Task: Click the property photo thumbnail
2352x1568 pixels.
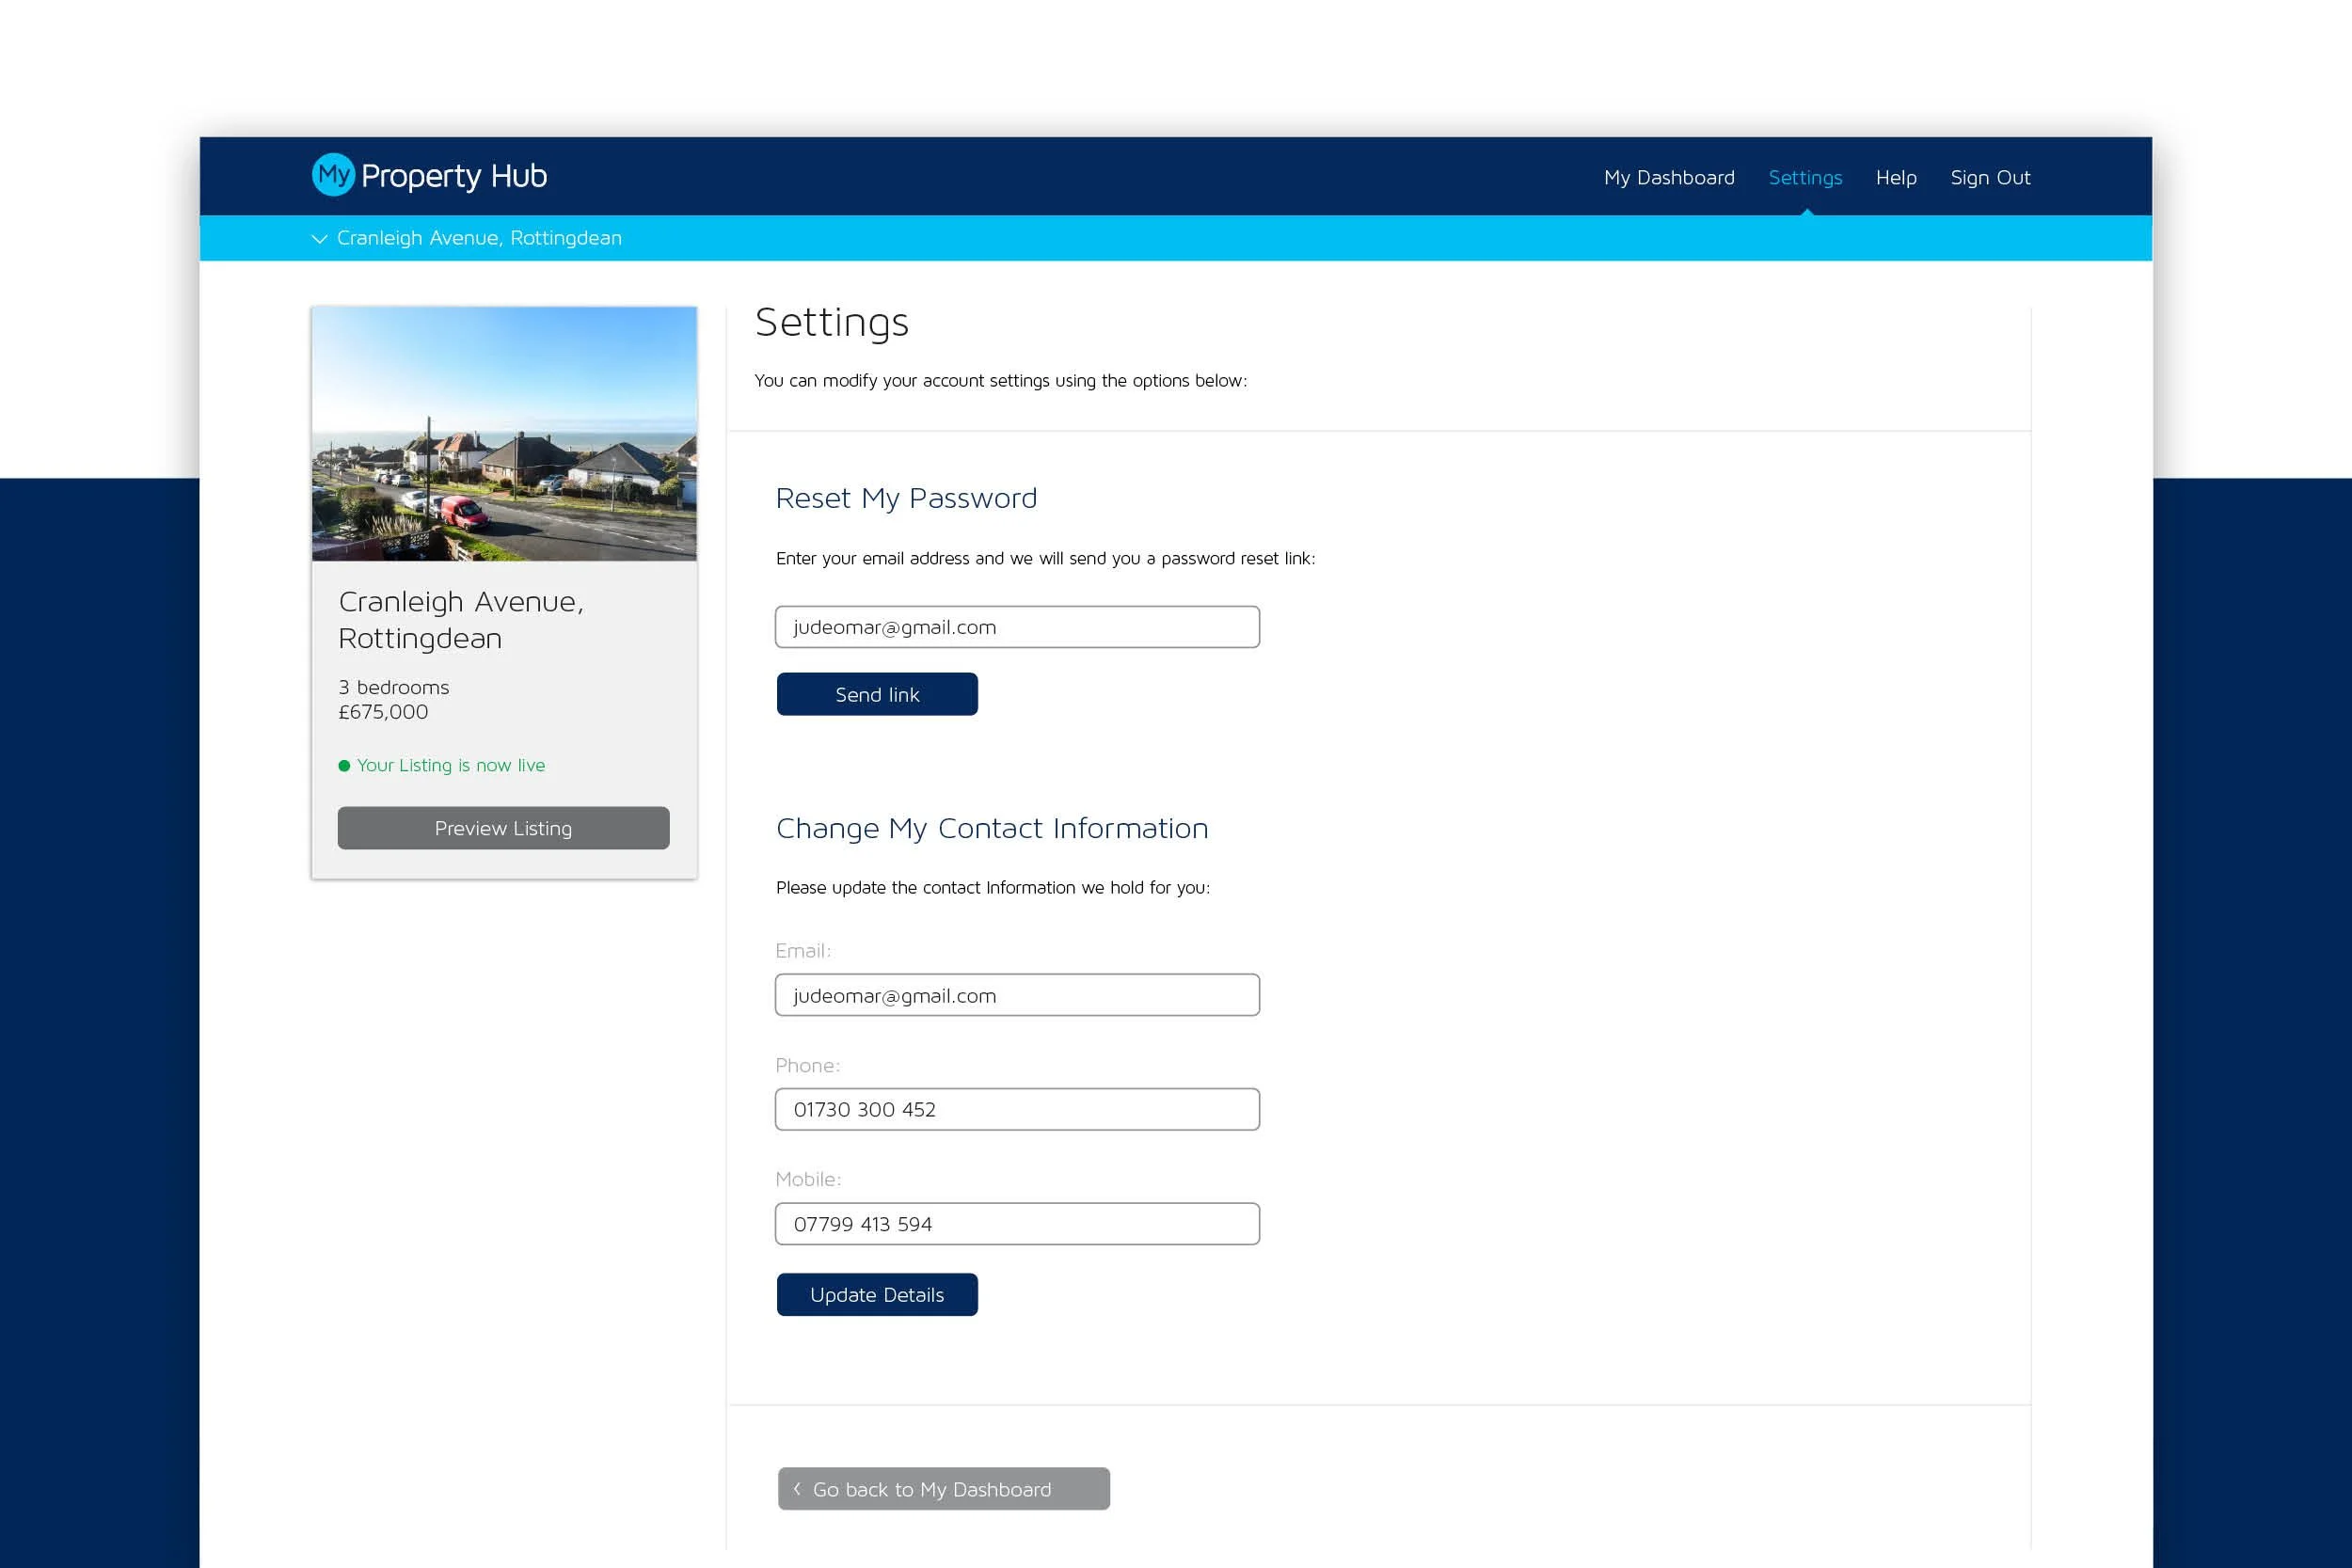Action: point(504,433)
